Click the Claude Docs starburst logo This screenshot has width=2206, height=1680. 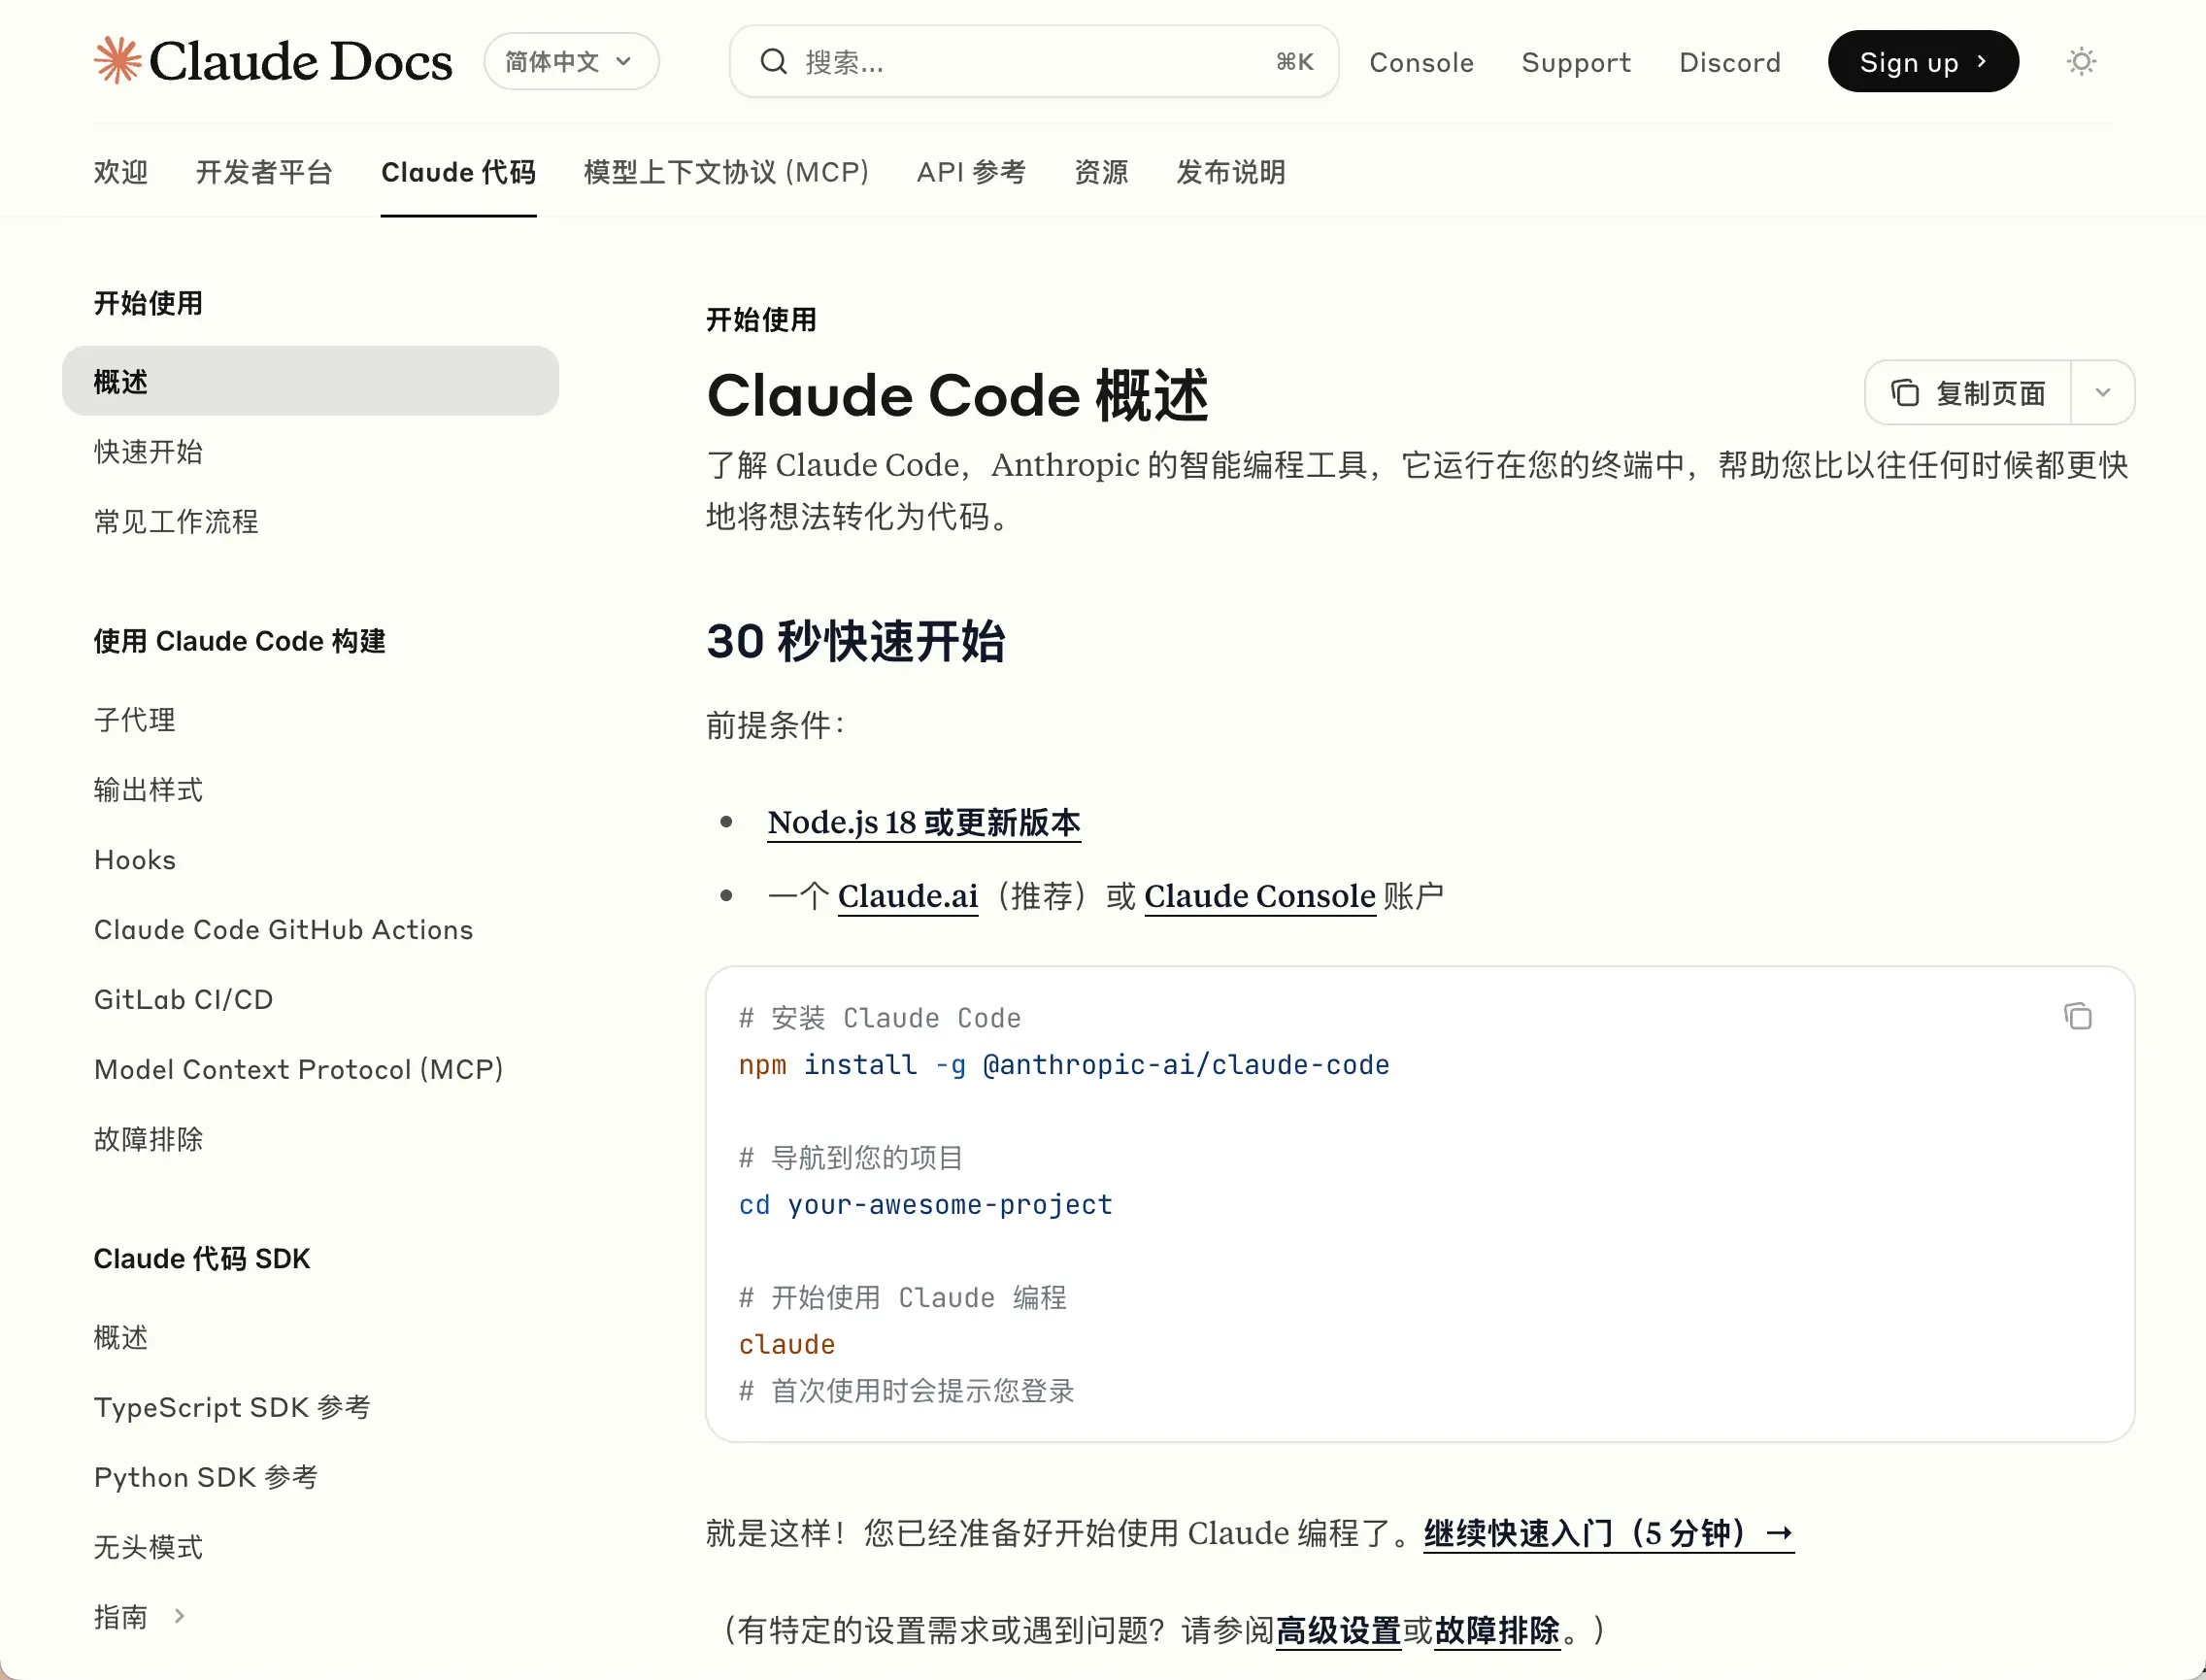pyautogui.click(x=118, y=60)
